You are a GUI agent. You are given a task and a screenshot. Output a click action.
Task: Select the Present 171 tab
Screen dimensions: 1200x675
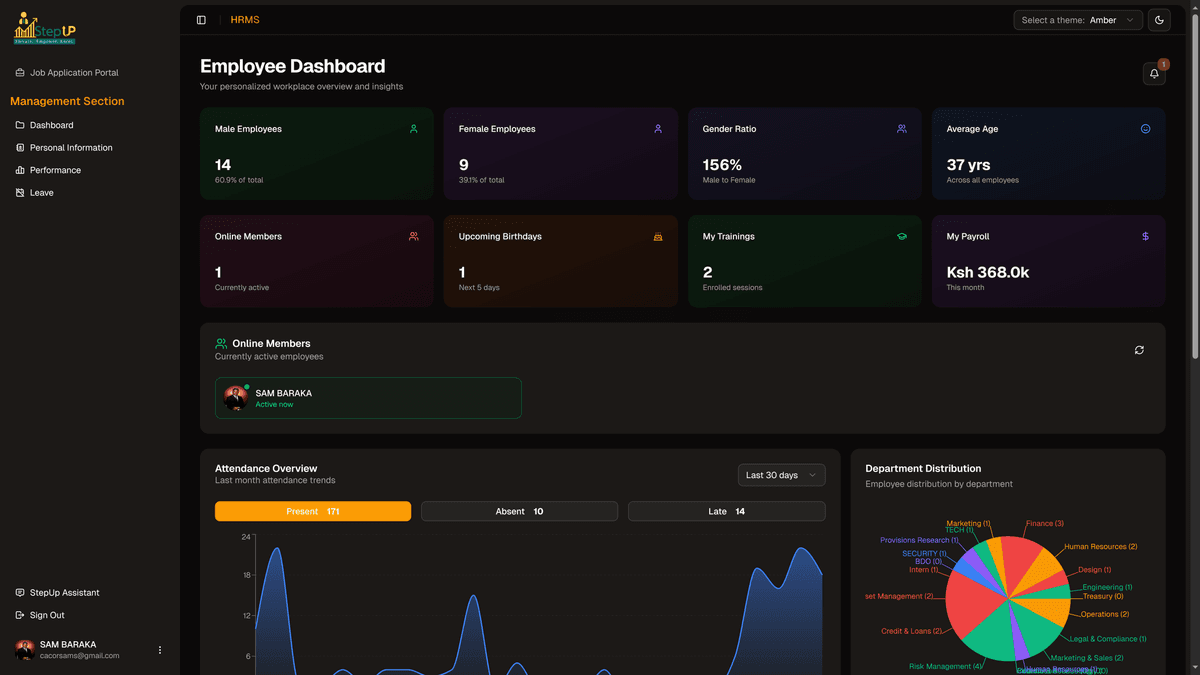[x=313, y=511]
